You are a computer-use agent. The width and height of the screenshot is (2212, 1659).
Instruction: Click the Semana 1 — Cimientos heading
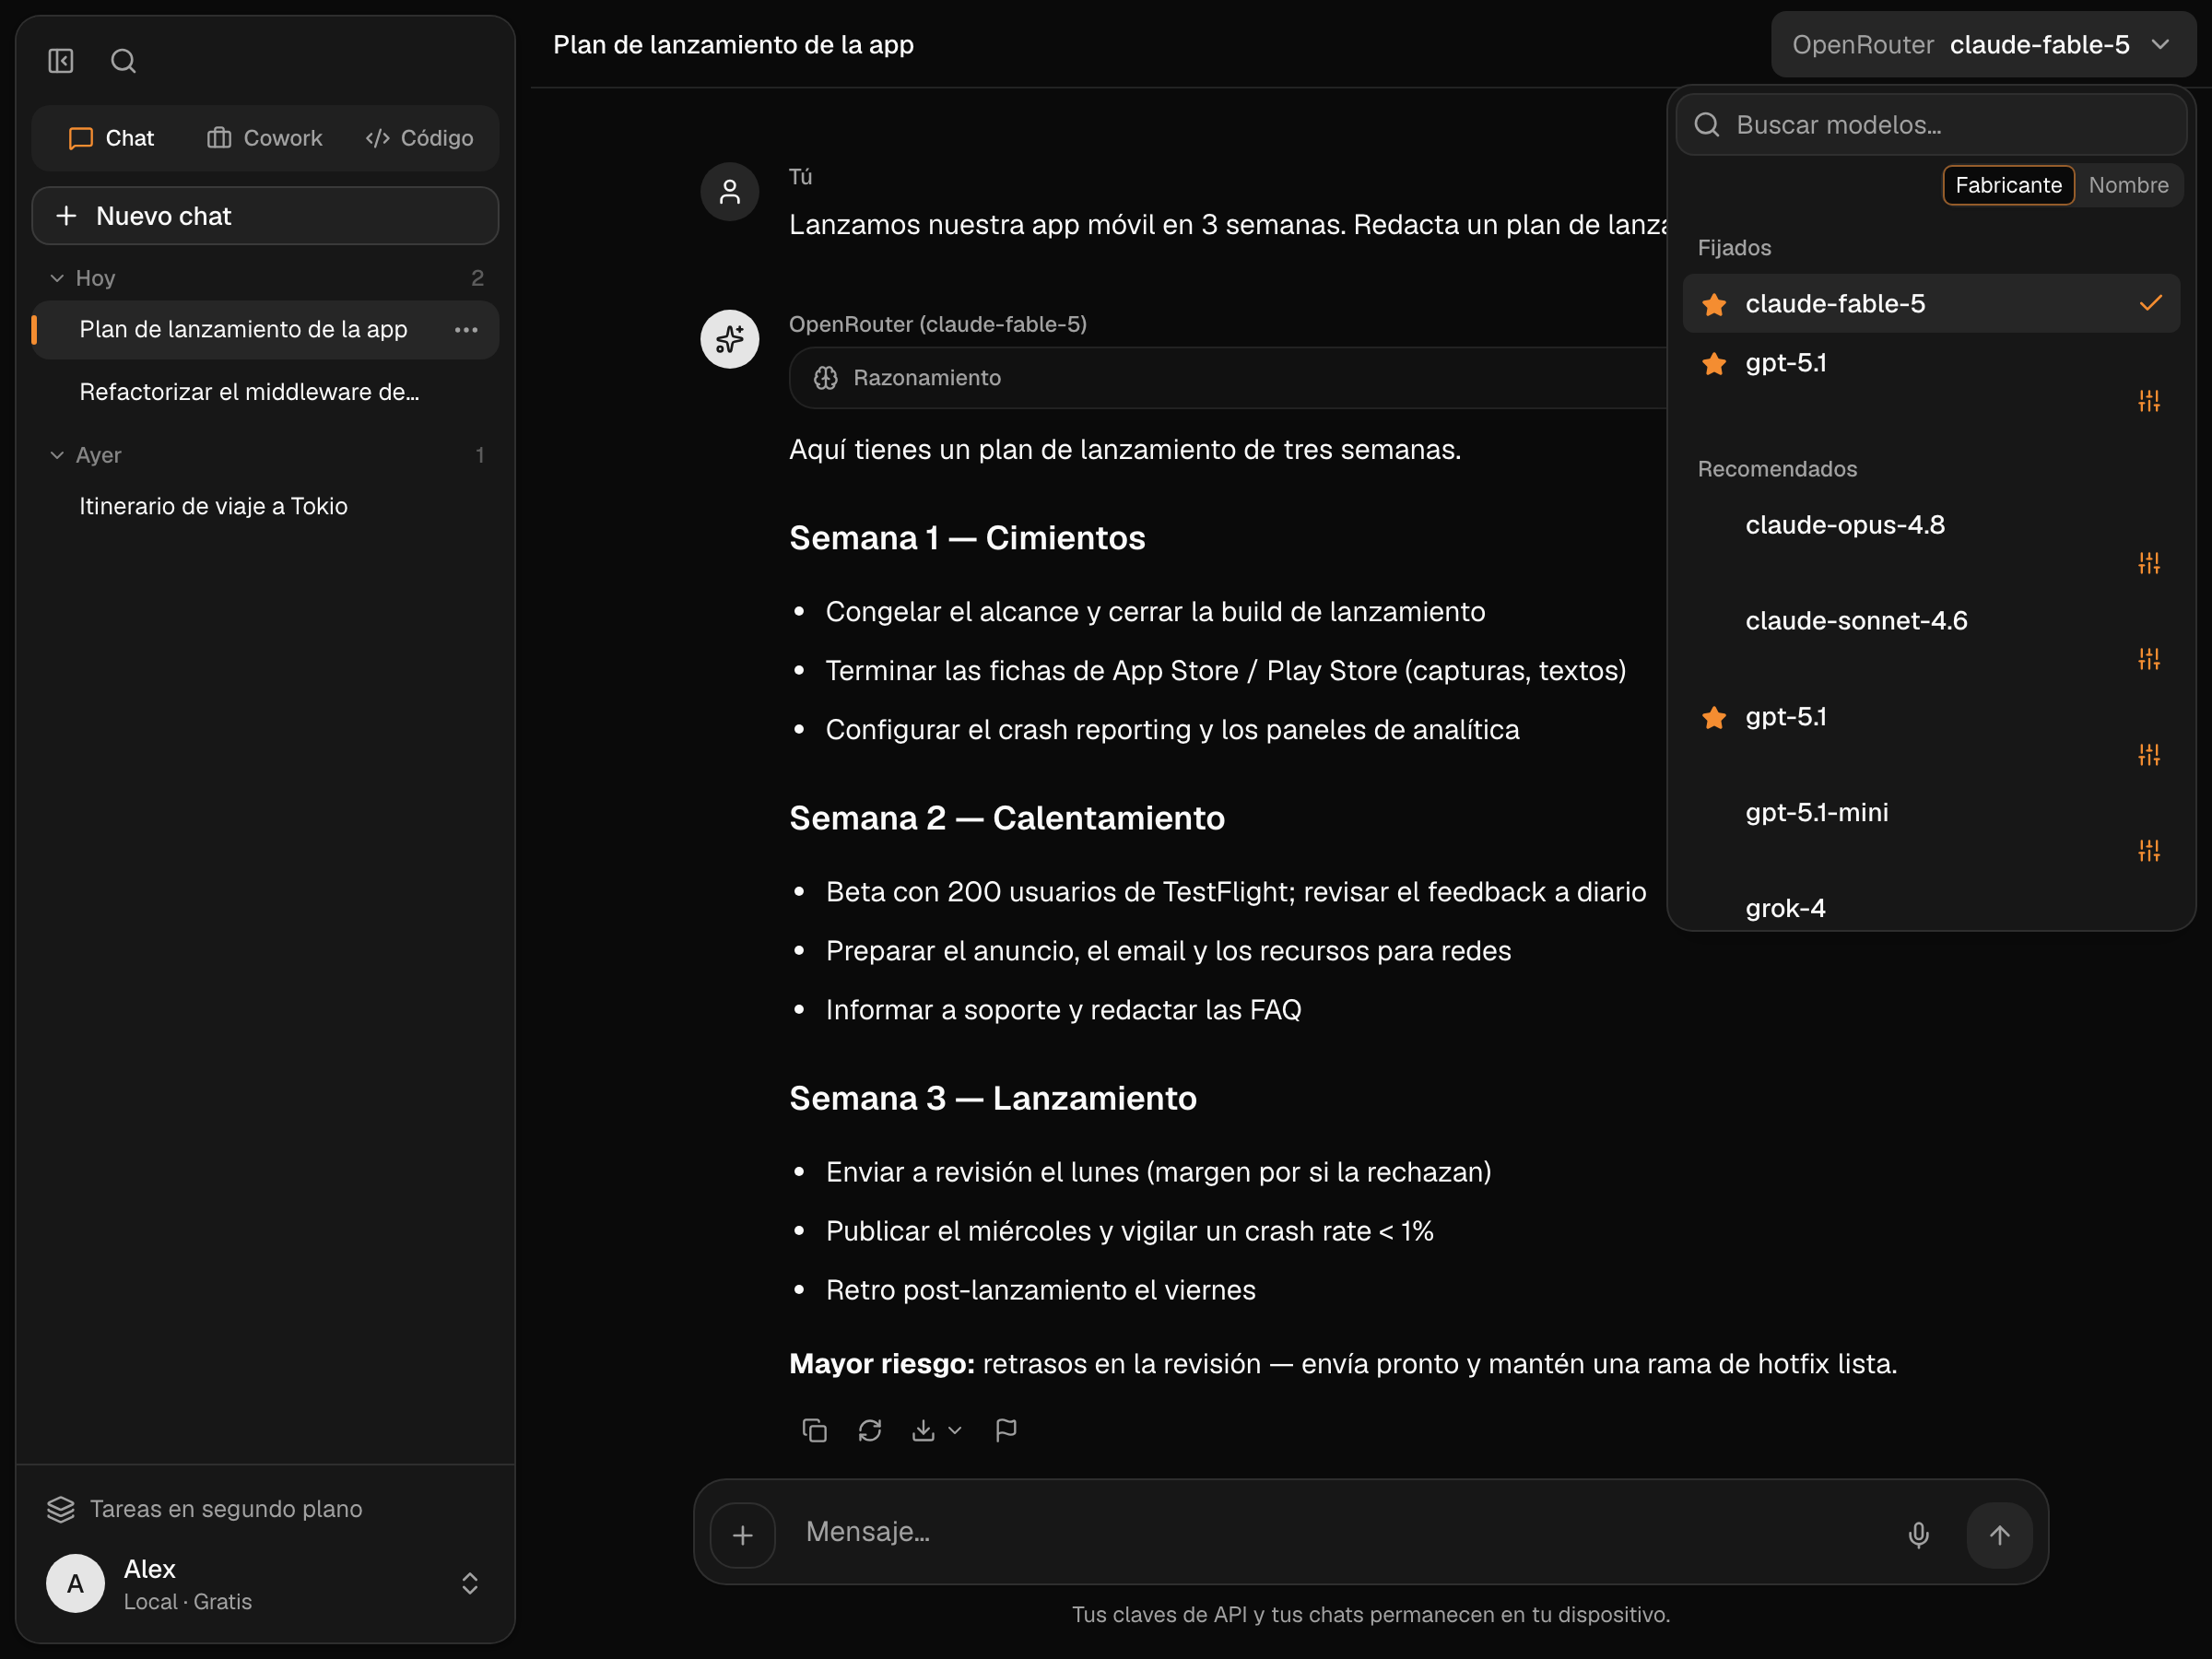tap(967, 539)
